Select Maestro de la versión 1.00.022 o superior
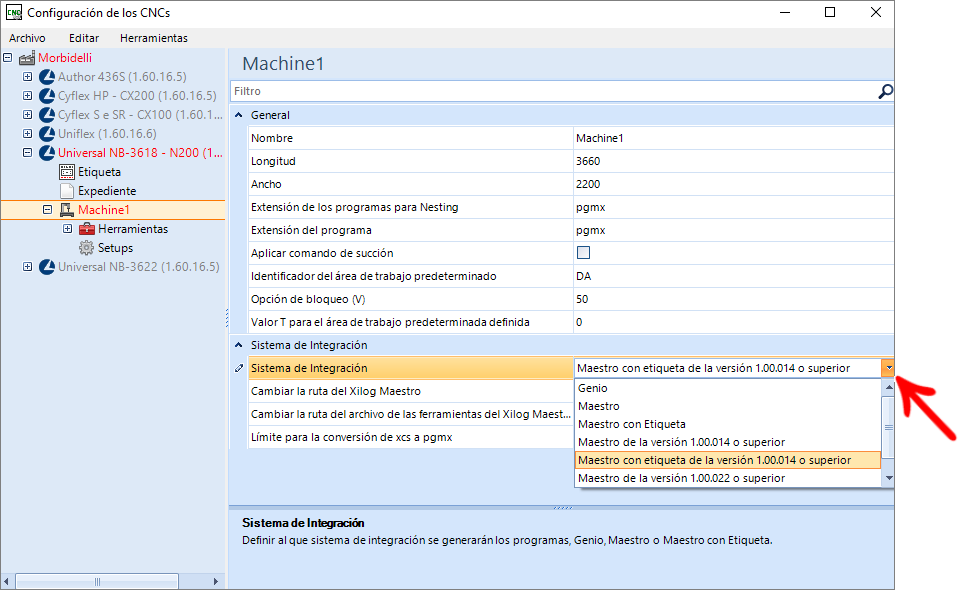The width and height of the screenshot is (961, 590). pos(728,478)
